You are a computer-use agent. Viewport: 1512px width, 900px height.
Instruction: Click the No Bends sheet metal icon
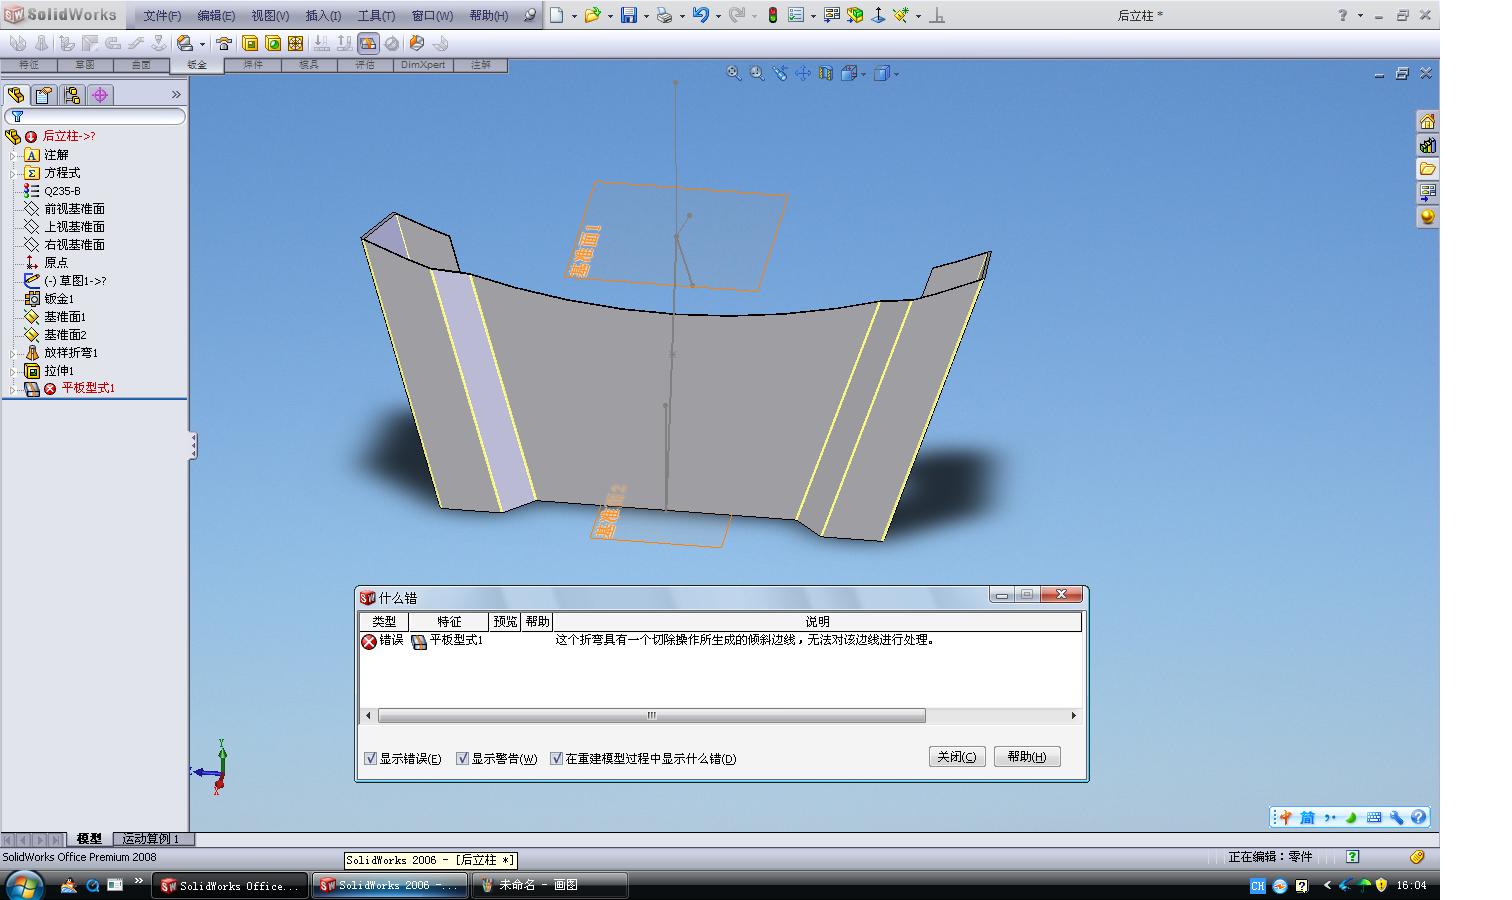point(392,43)
